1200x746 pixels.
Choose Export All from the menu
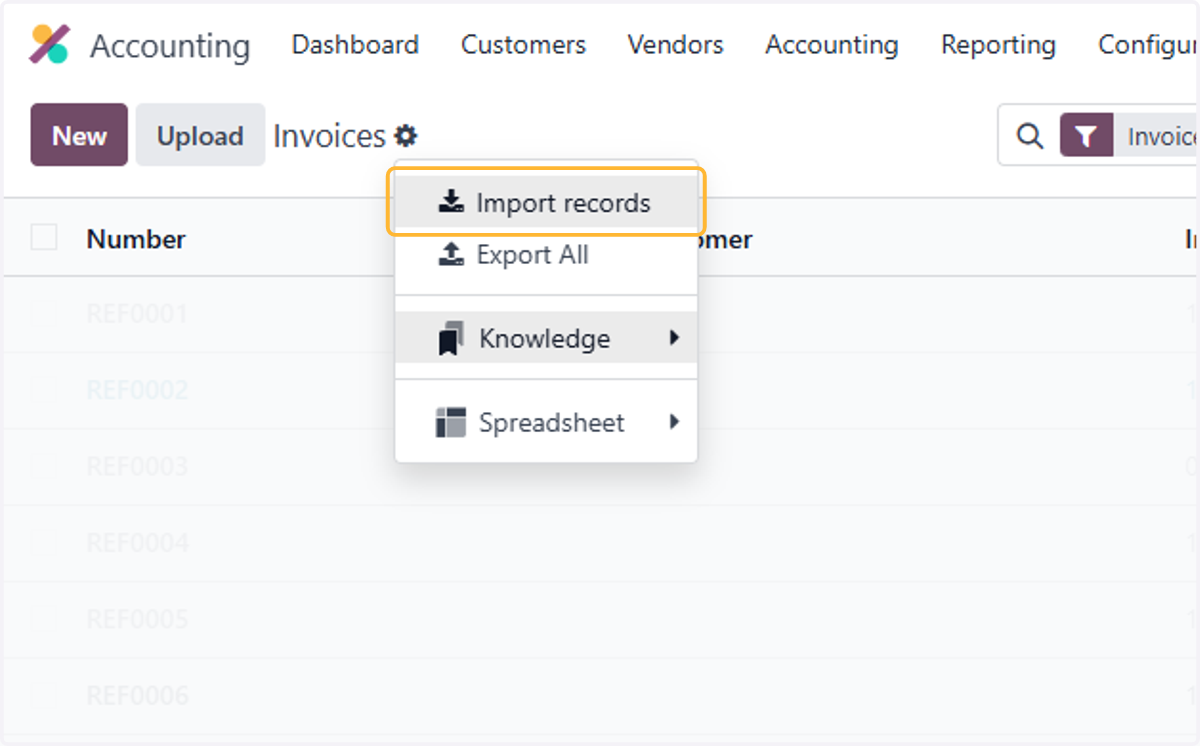pyautogui.click(x=546, y=255)
